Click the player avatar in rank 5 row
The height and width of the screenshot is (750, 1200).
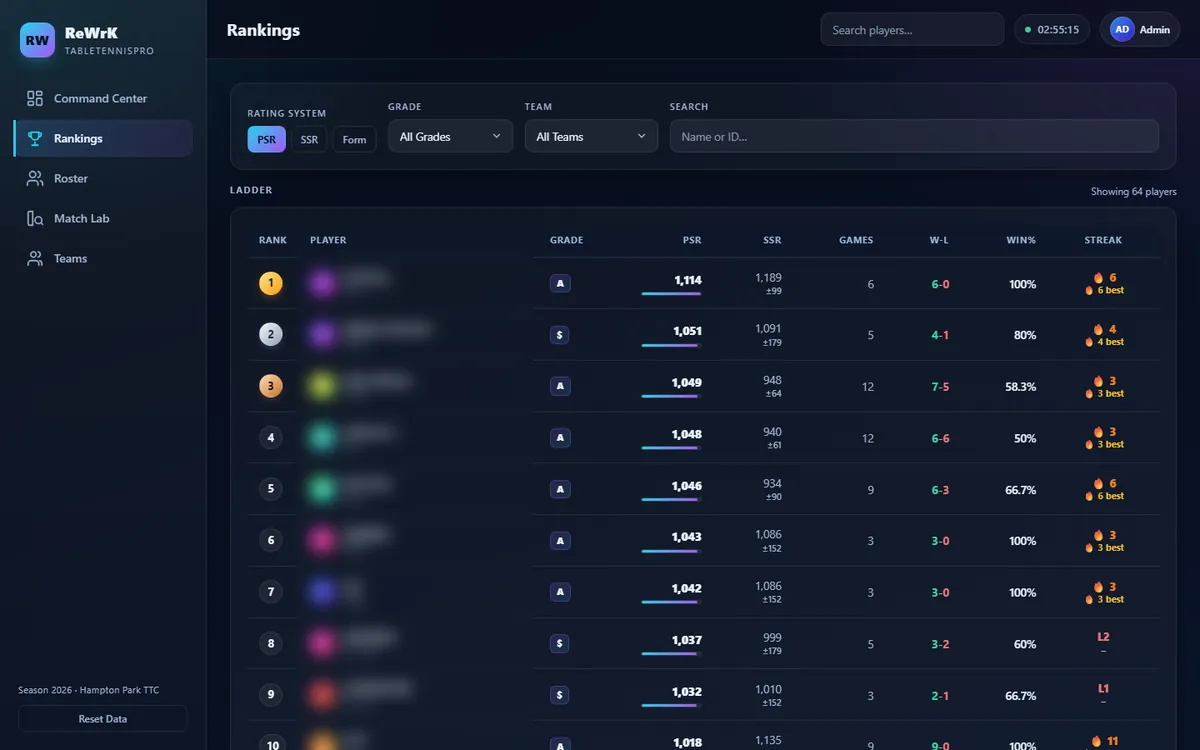(x=322, y=489)
